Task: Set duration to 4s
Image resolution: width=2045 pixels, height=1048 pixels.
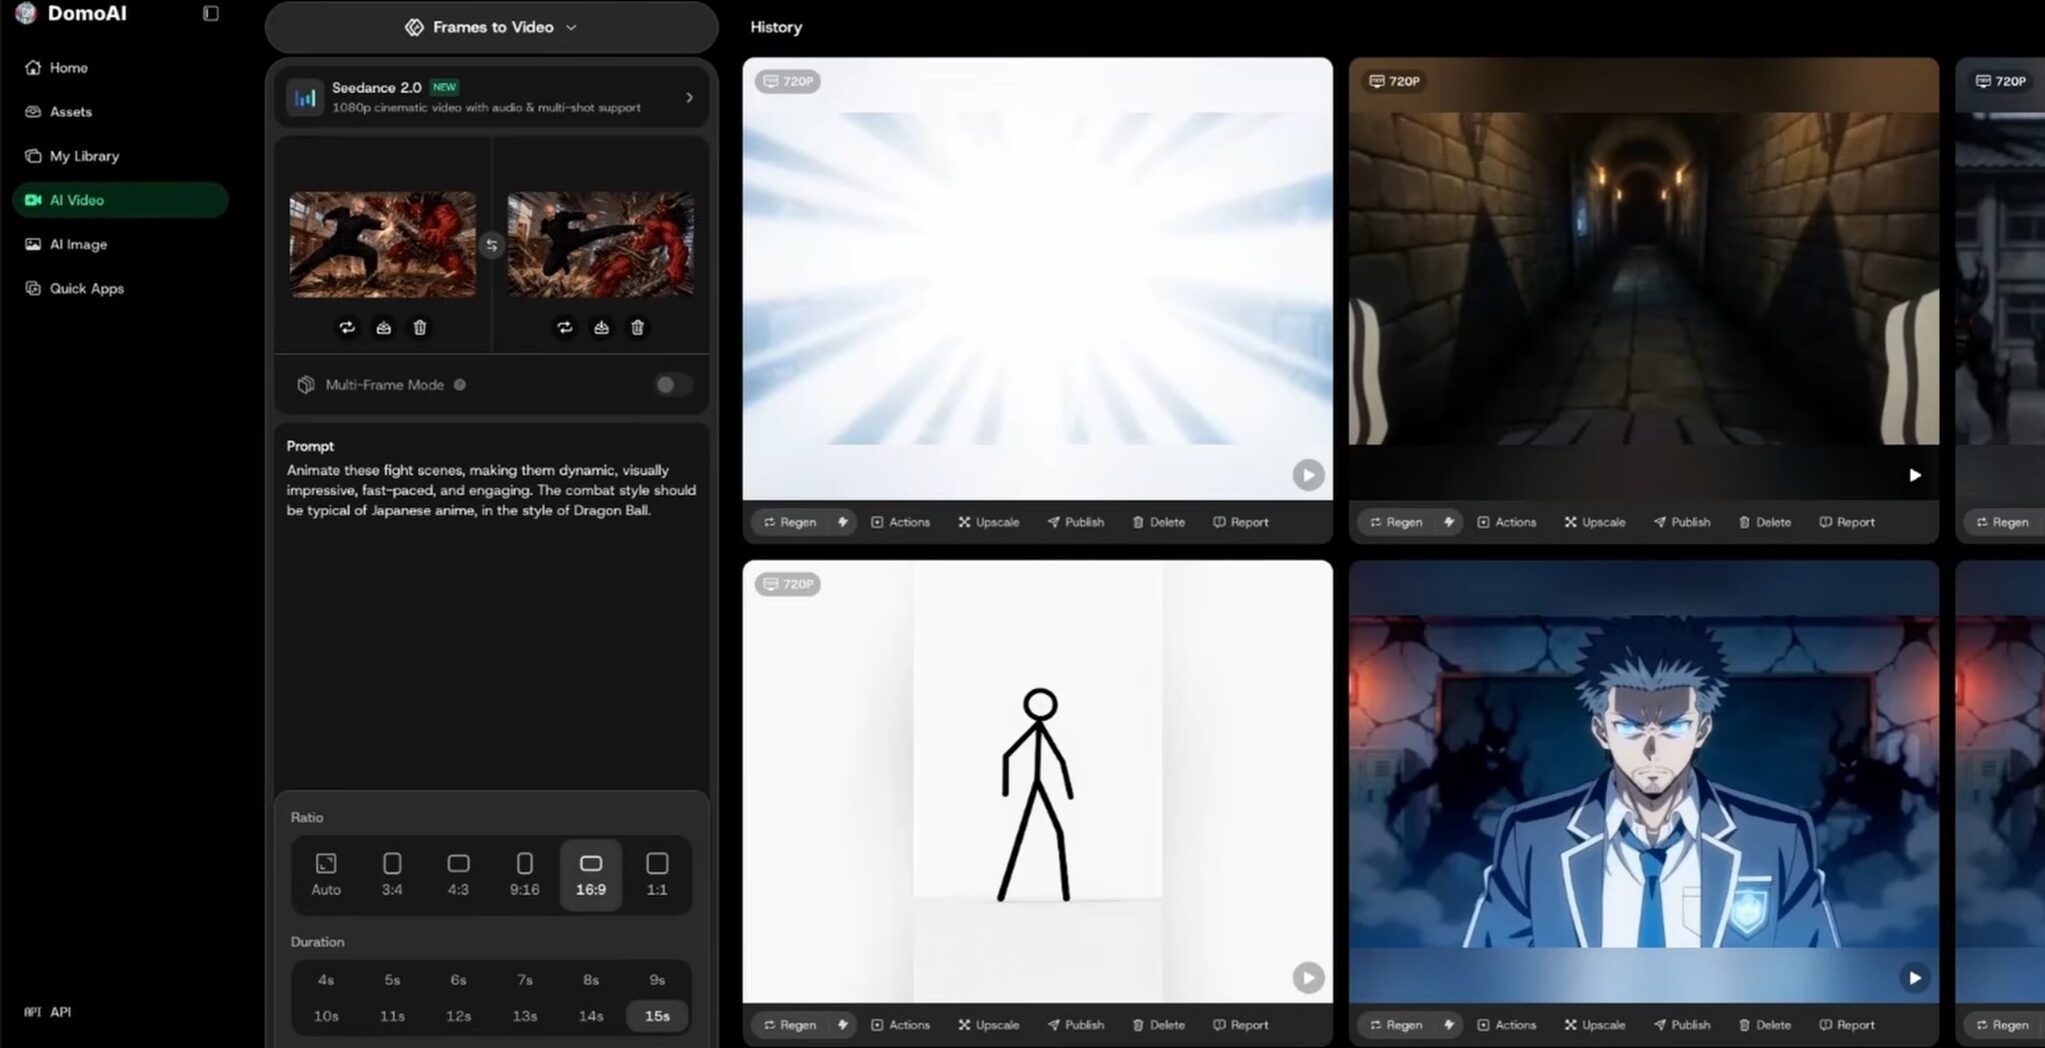Action: [326, 980]
